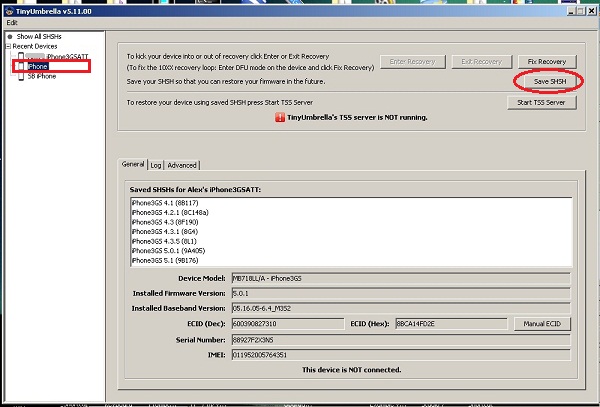600x407 pixels.
Task: Click the Fix Recovery button
Action: pyautogui.click(x=547, y=62)
